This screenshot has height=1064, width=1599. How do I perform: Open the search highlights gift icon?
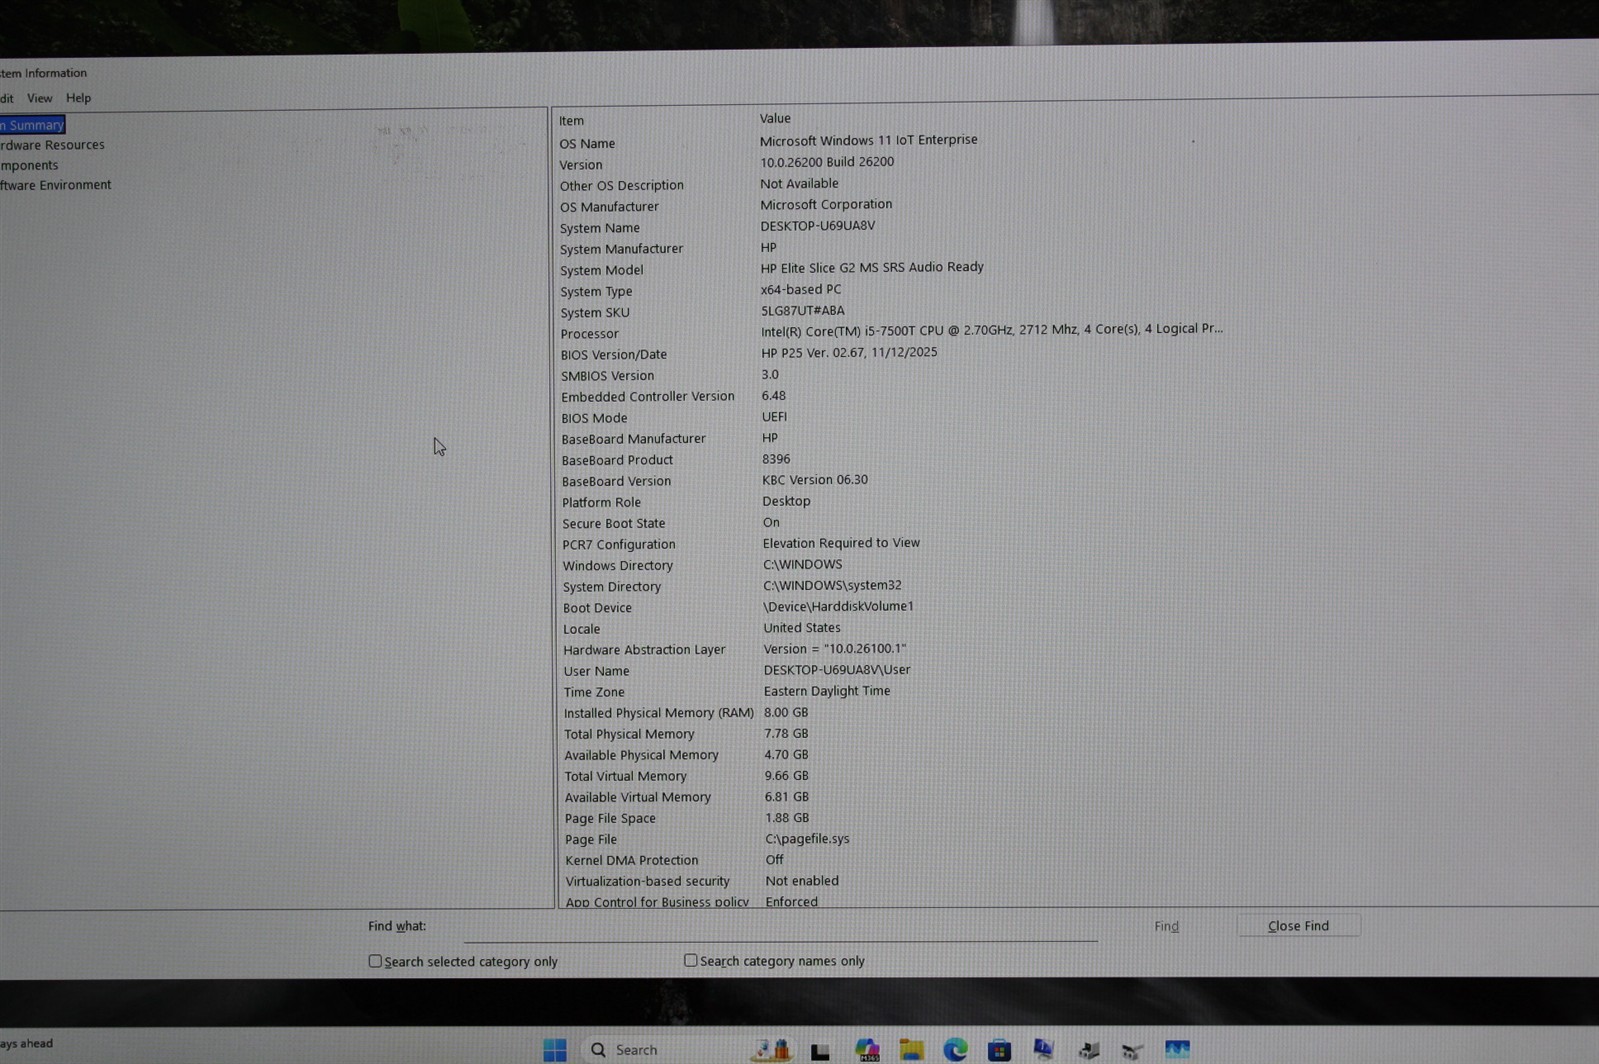tap(771, 1049)
